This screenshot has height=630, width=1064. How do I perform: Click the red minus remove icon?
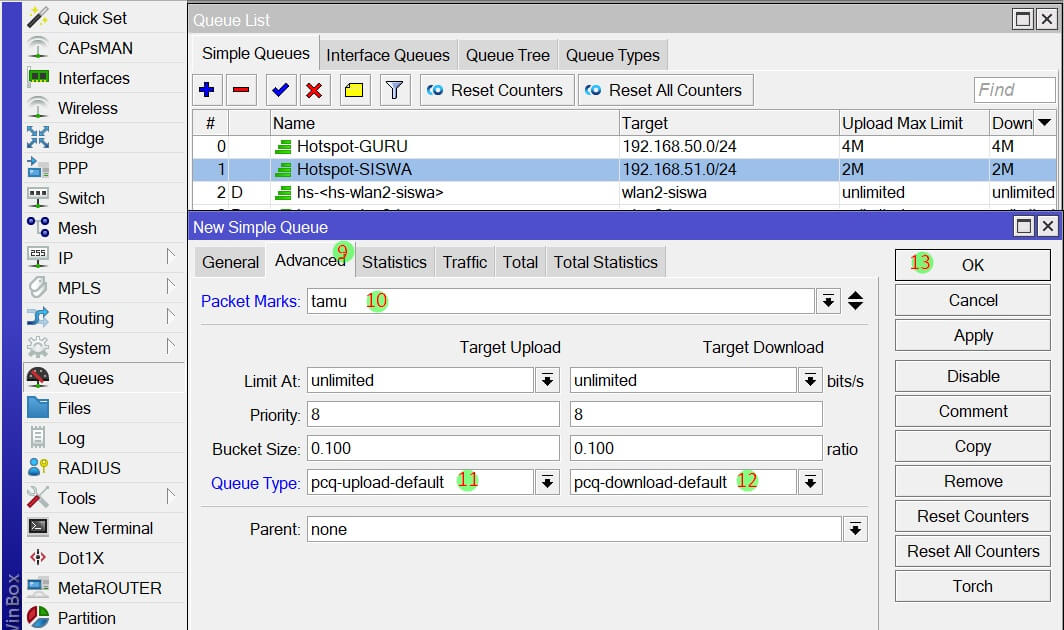point(241,90)
